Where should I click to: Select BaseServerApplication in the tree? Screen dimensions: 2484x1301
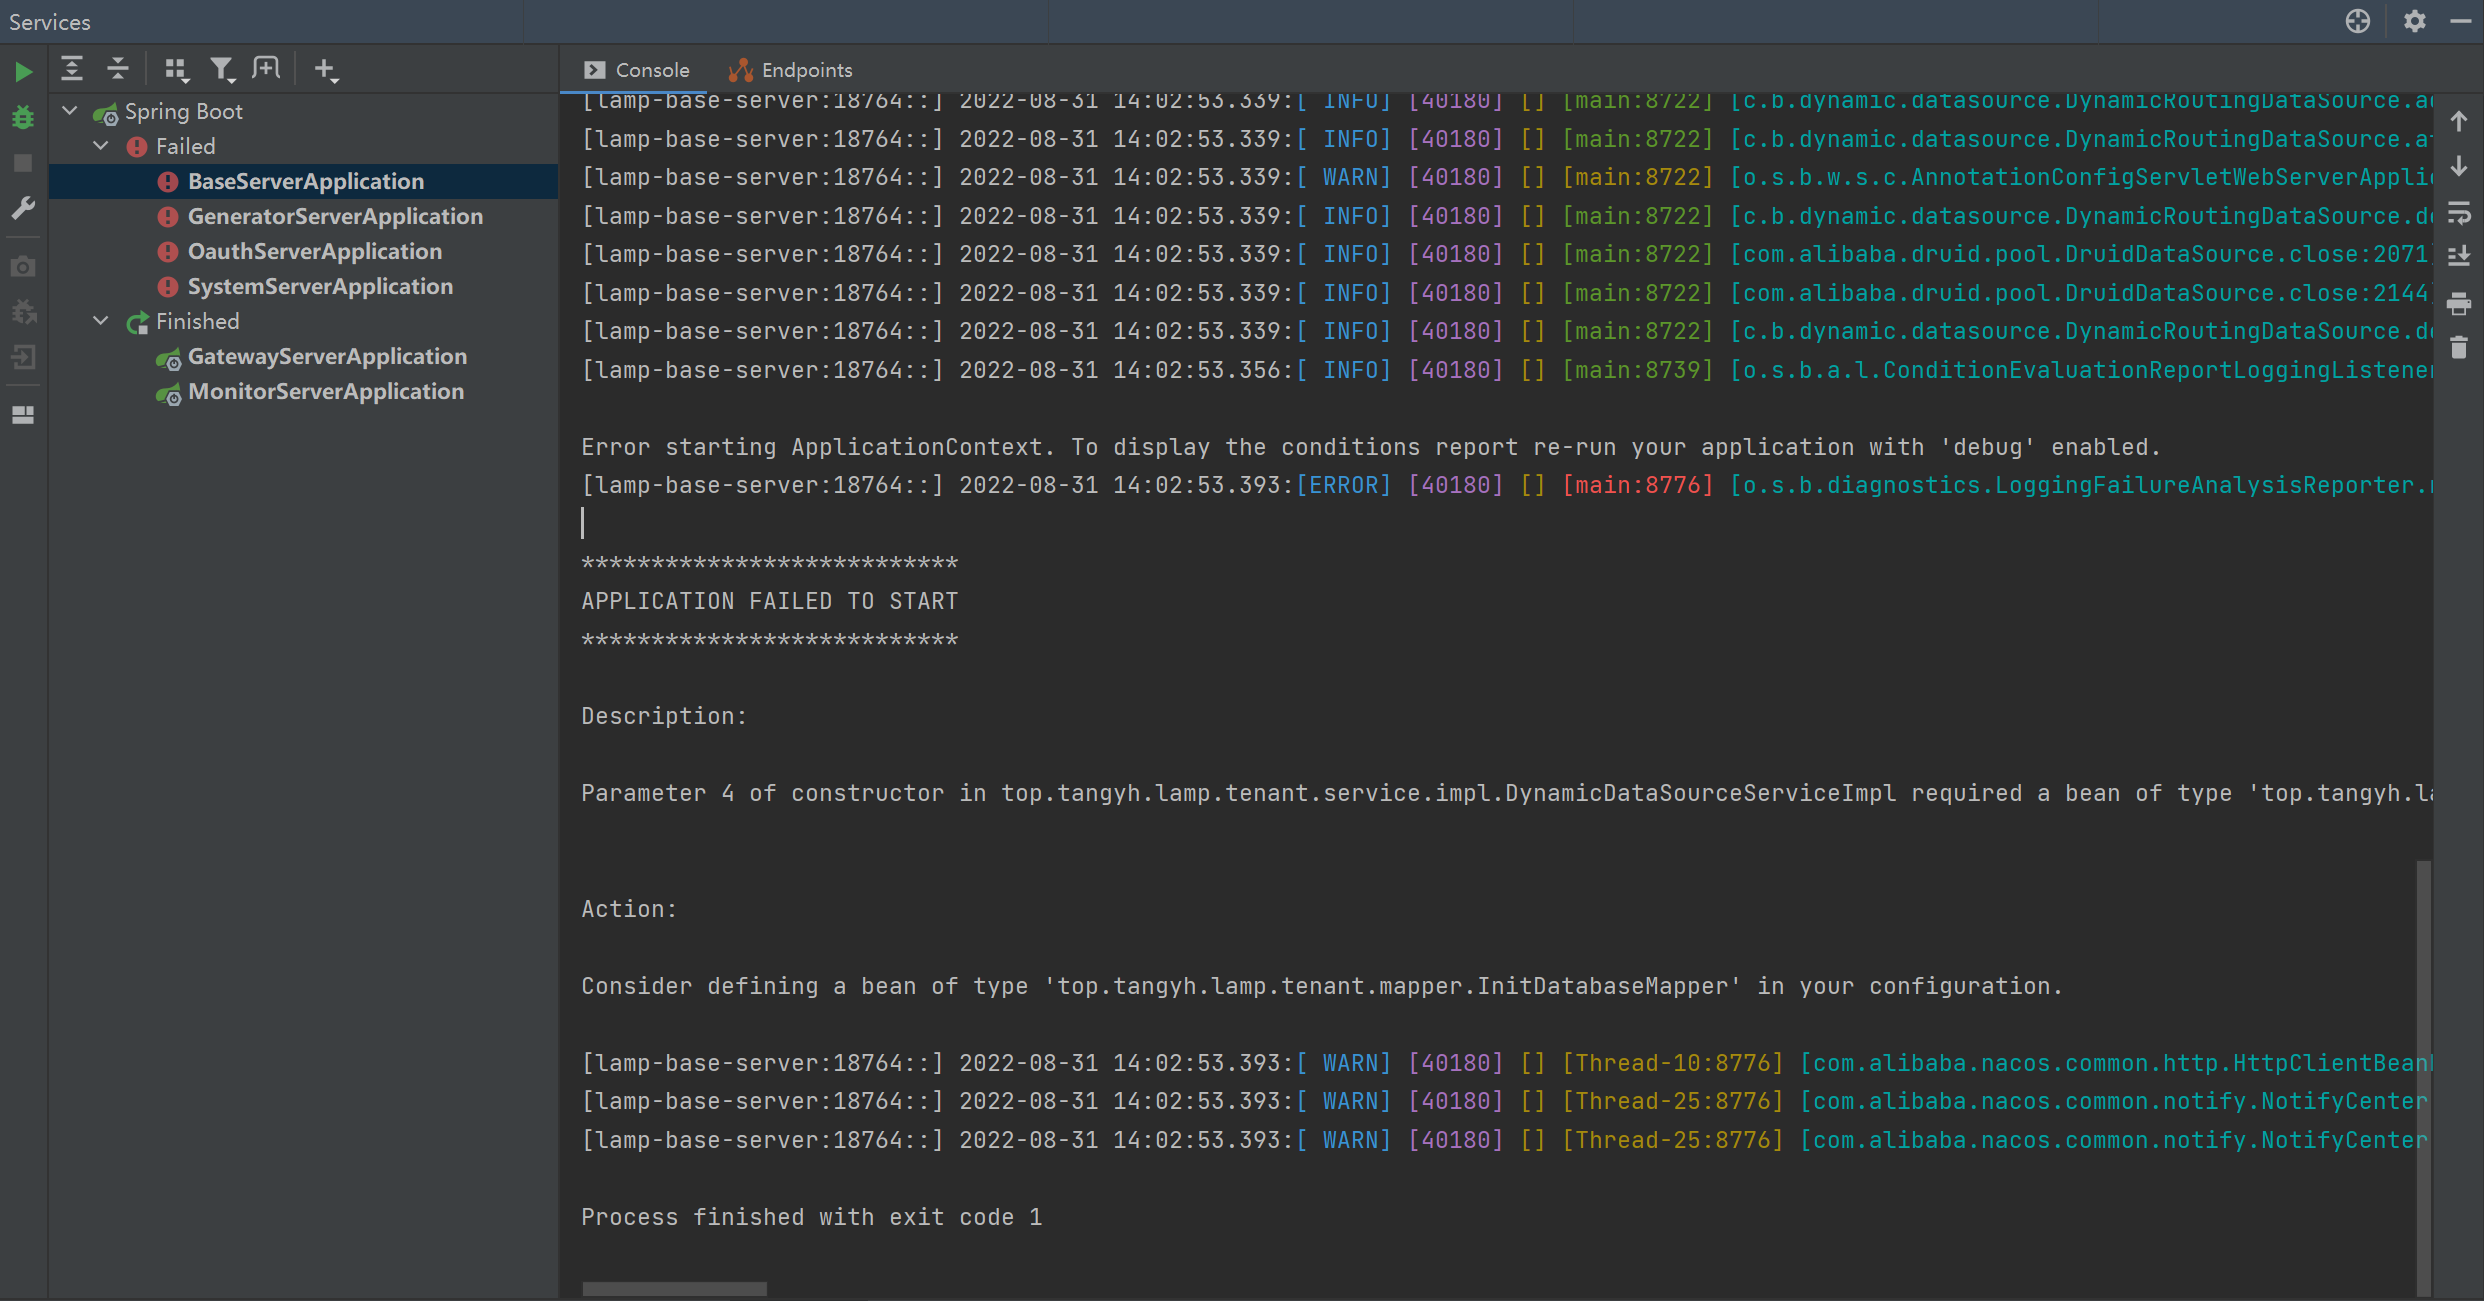[x=305, y=181]
